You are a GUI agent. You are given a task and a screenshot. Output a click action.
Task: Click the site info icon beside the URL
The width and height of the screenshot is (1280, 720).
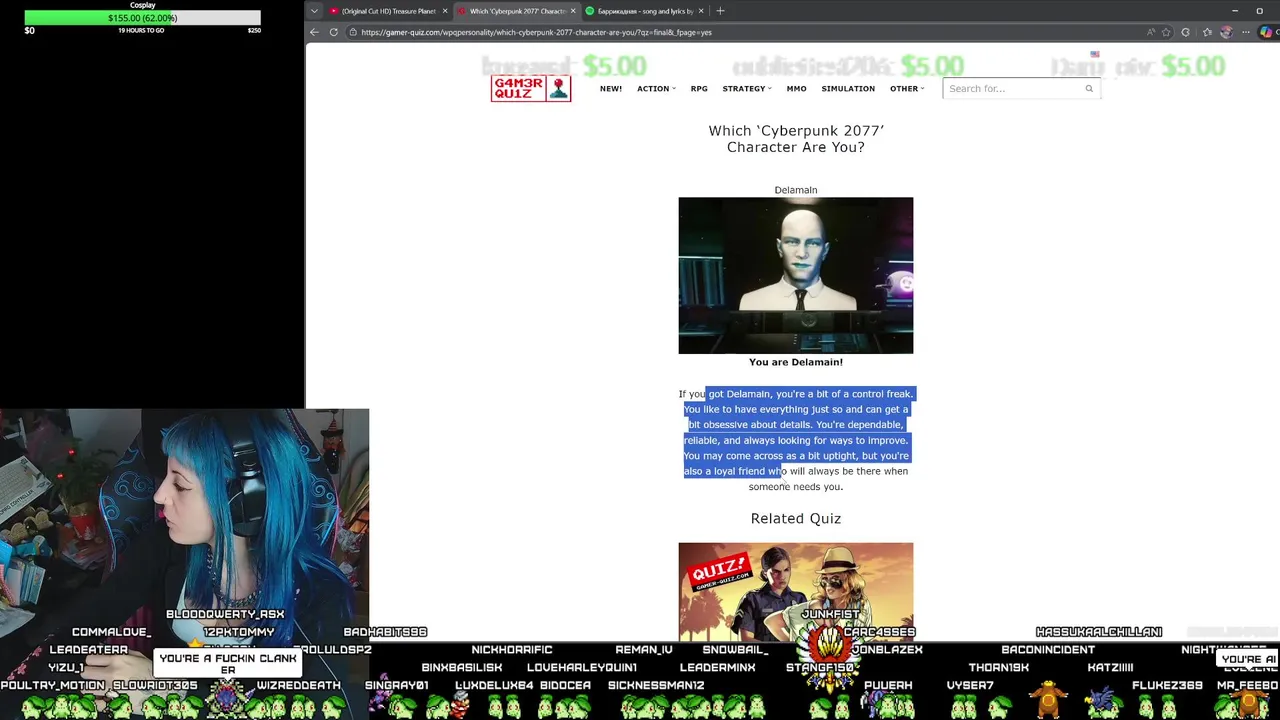(x=353, y=32)
